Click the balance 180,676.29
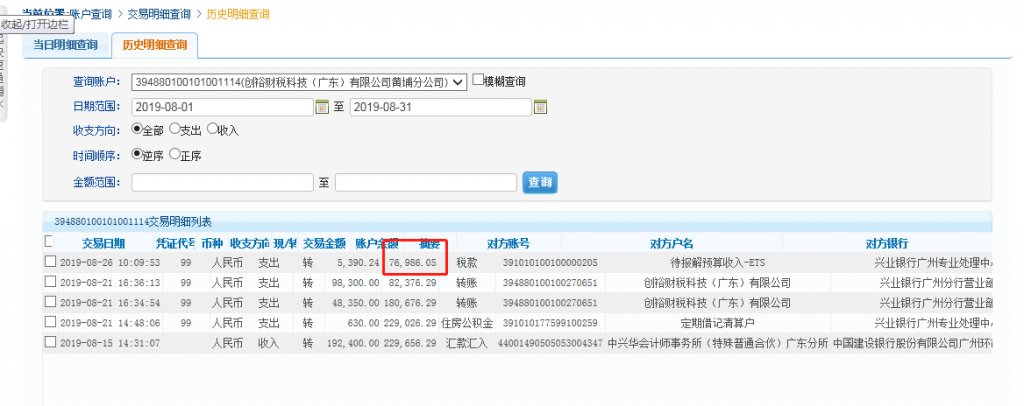This screenshot has height=406, width=1024. [x=410, y=304]
